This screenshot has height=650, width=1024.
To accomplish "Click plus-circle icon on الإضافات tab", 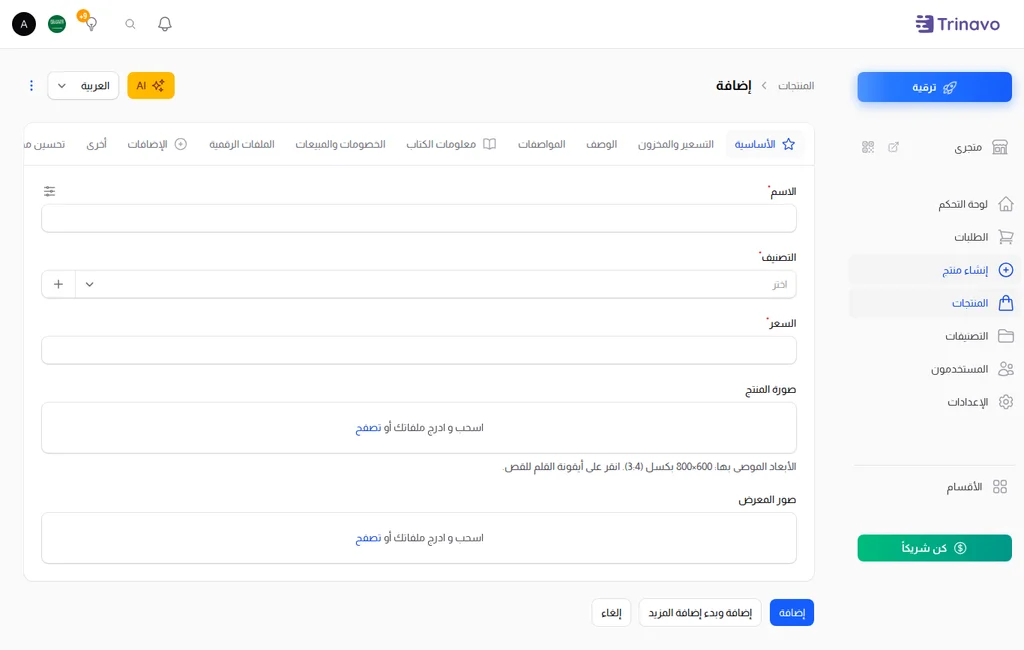I will (181, 144).
